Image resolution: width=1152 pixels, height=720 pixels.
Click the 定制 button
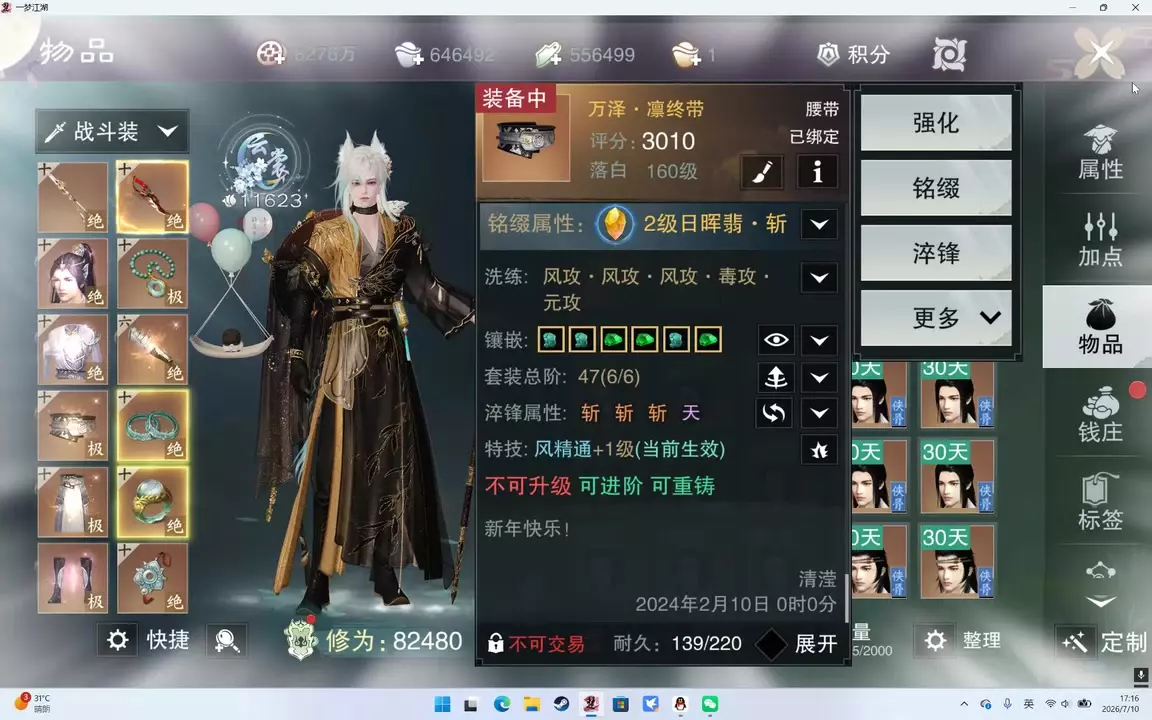click(x=1103, y=641)
